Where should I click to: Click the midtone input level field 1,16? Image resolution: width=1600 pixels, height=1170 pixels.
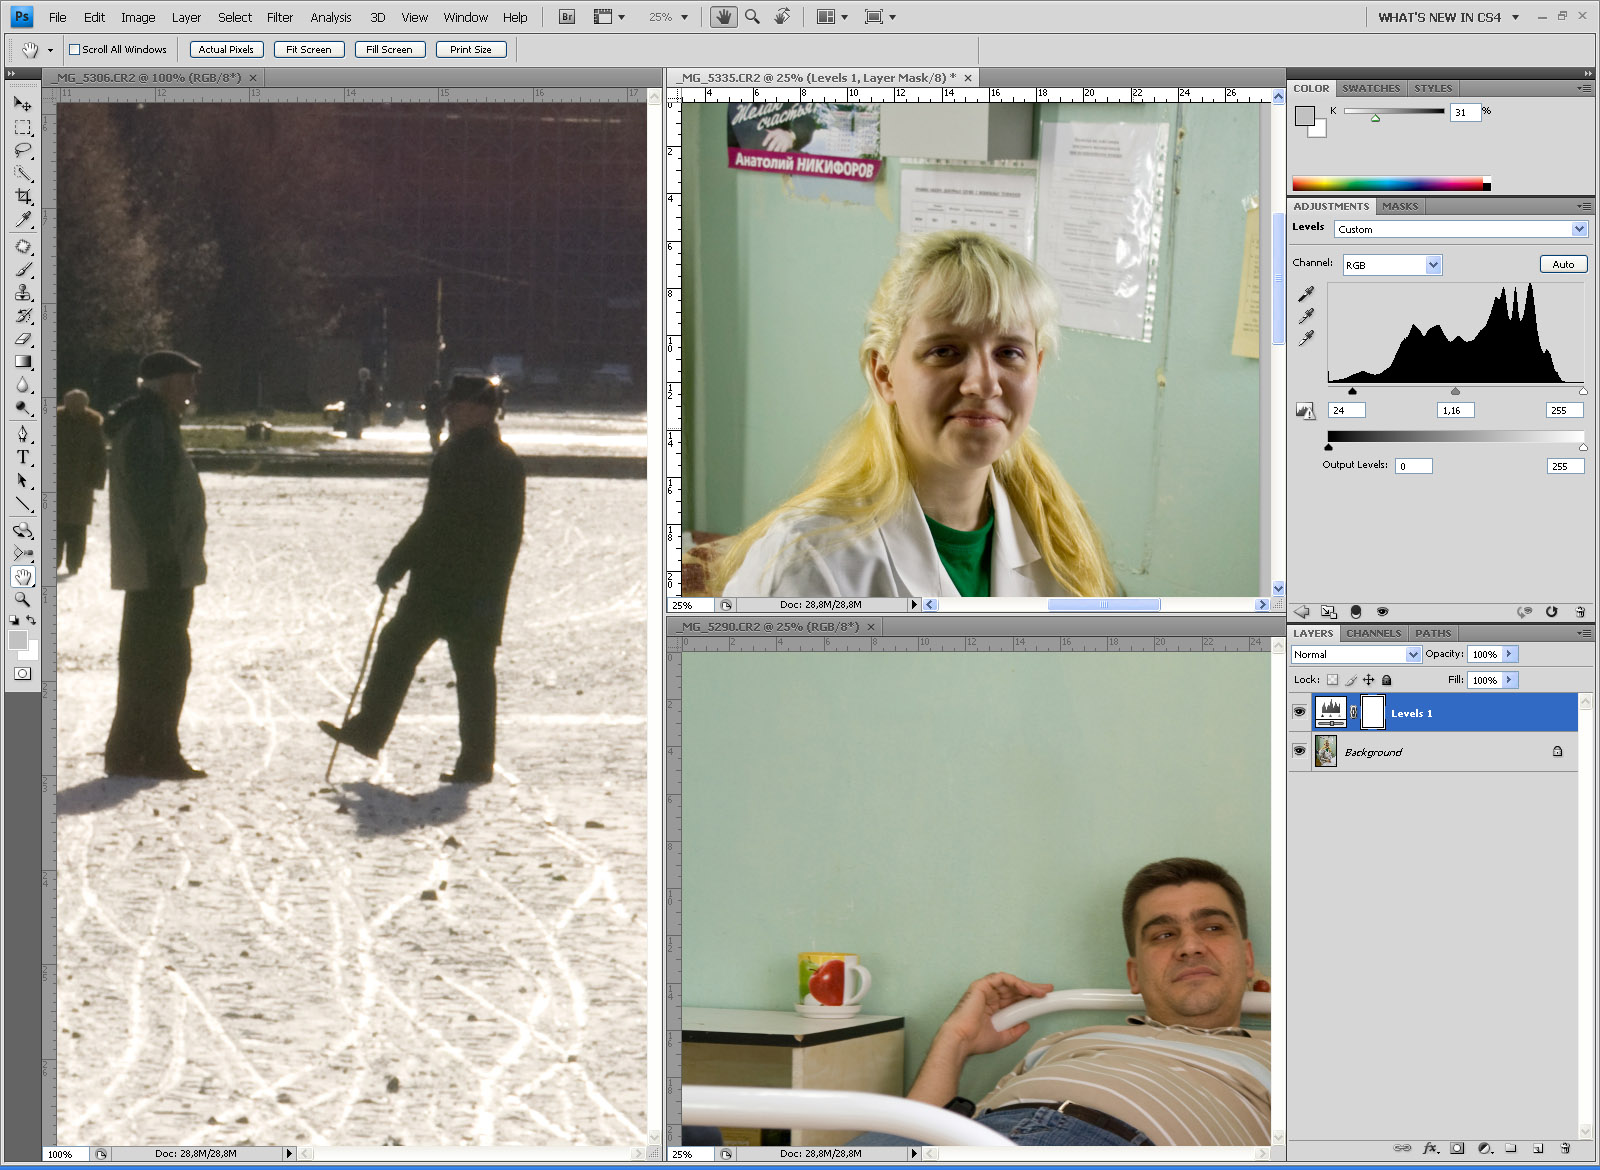[x=1455, y=410]
